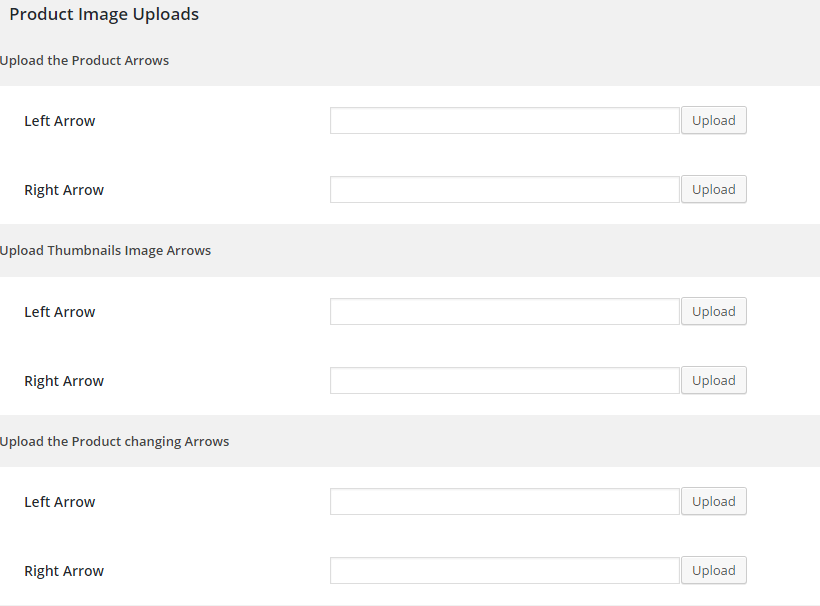Click Left Arrow label under Product Arrows

click(x=60, y=121)
